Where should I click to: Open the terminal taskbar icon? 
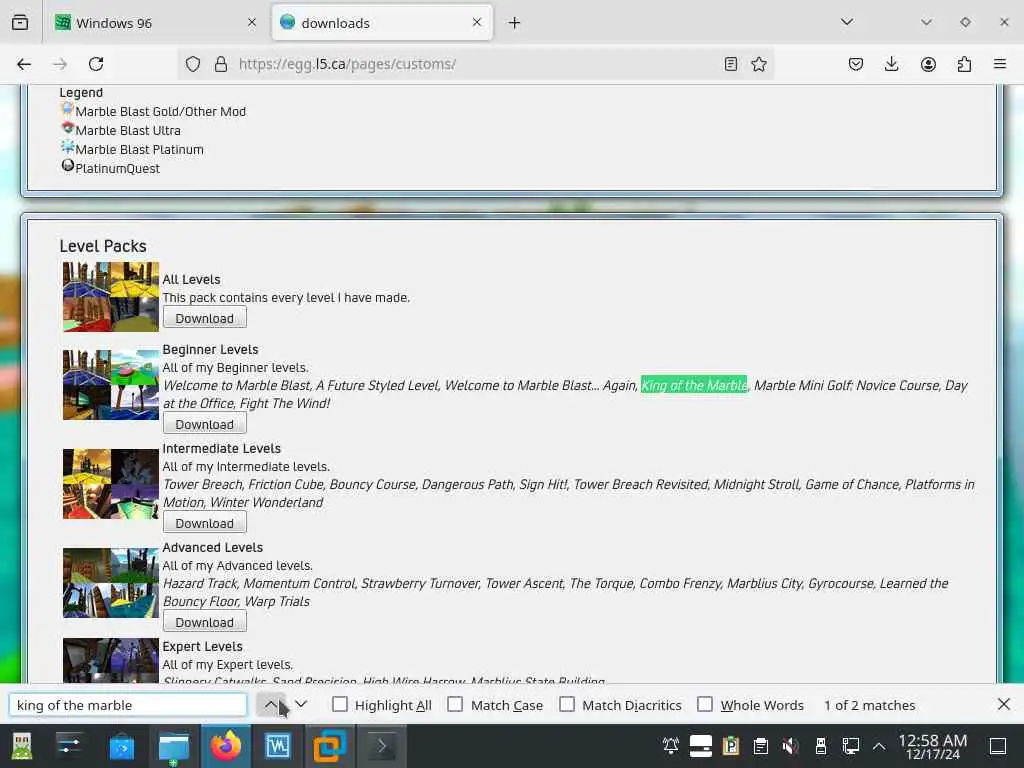click(x=381, y=746)
